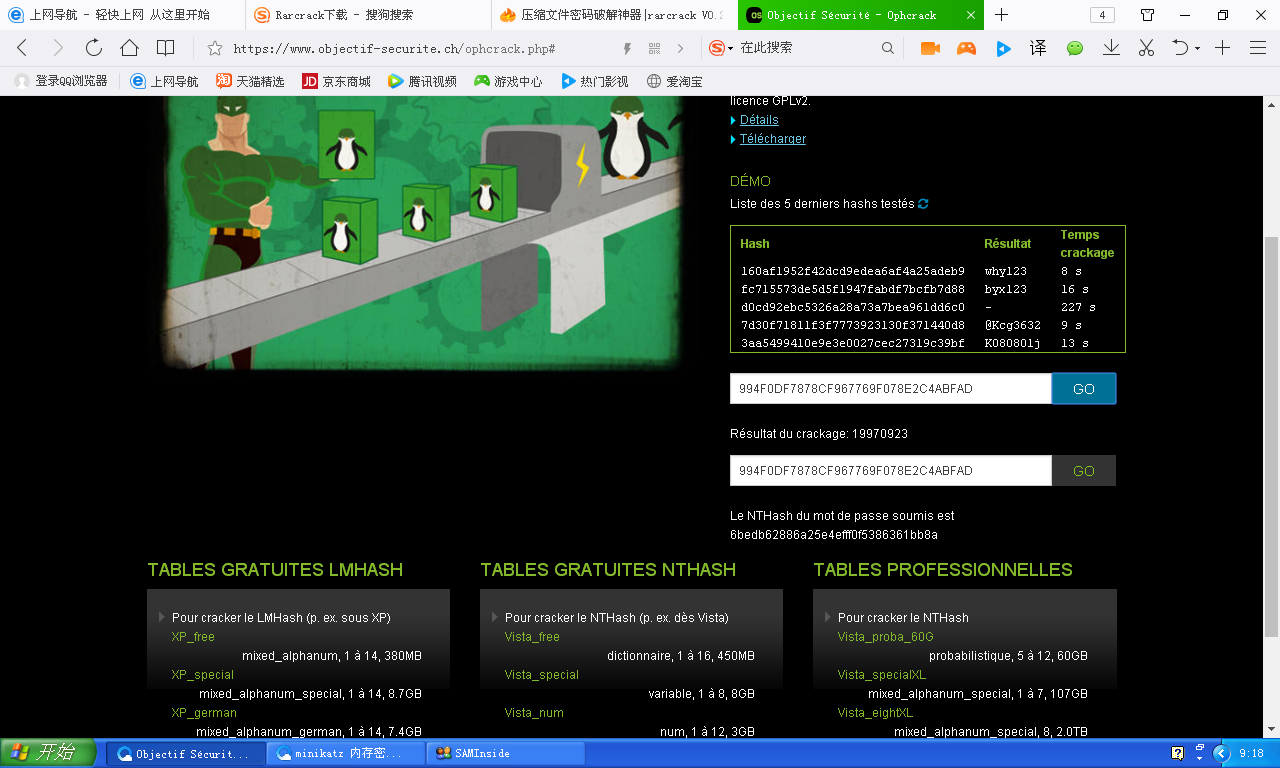Click the 在此搜索 search box

(x=806, y=48)
